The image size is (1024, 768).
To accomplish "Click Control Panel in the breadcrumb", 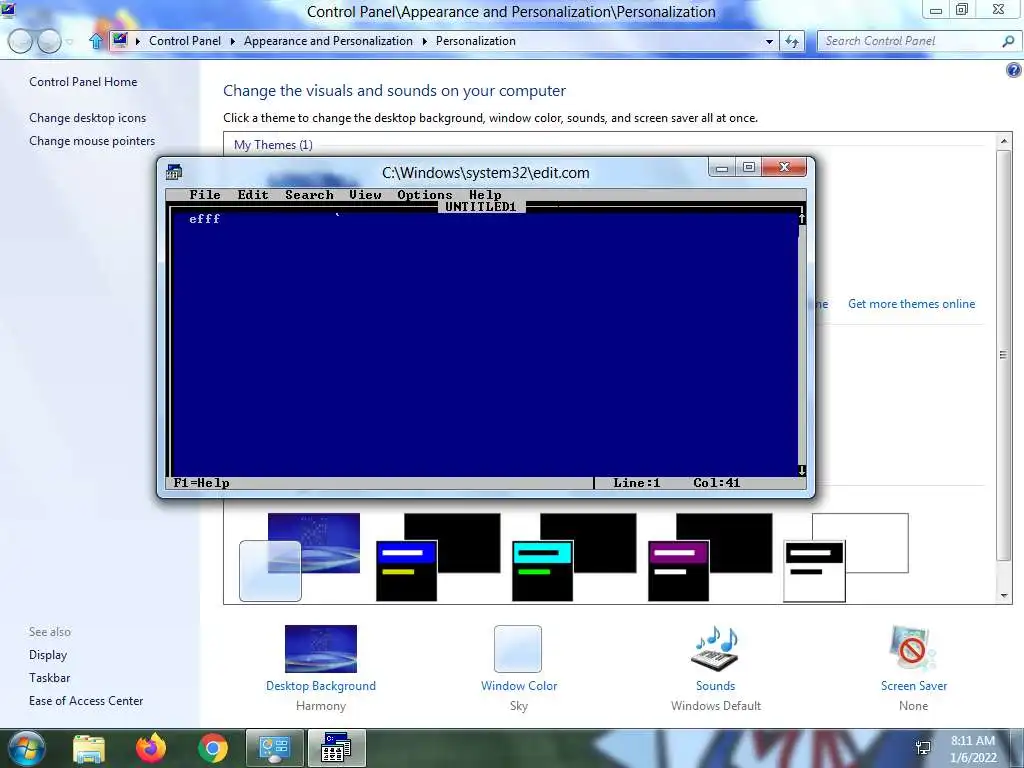I will tap(185, 40).
